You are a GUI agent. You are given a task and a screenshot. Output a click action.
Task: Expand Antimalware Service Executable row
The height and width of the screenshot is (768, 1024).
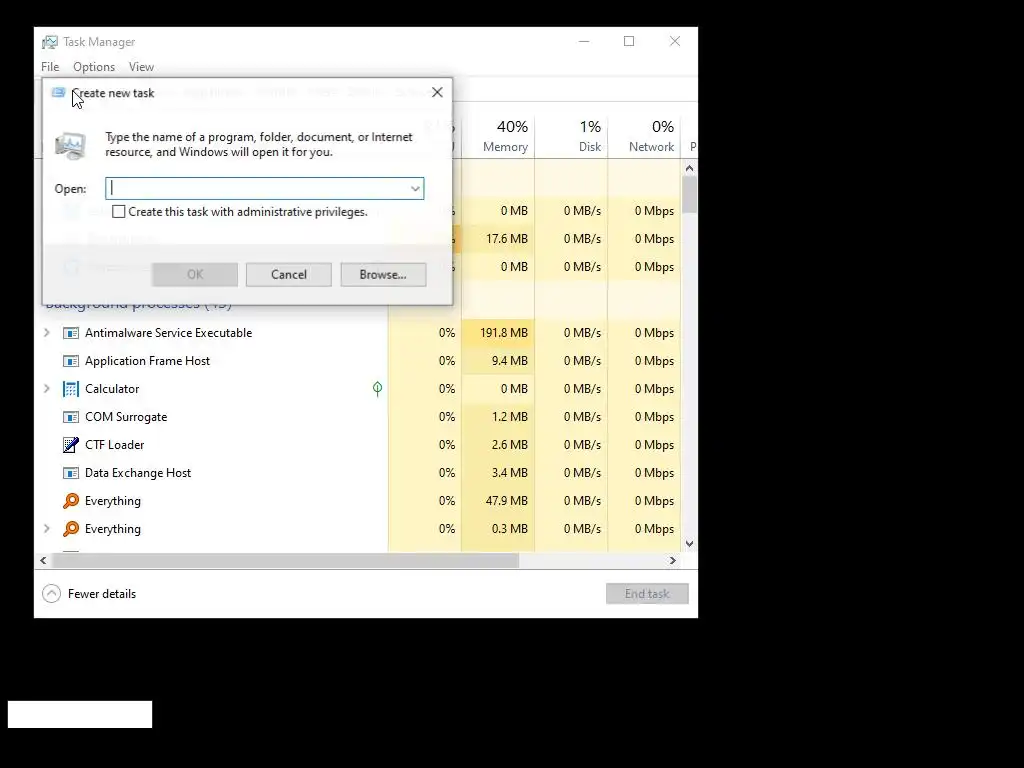47,333
